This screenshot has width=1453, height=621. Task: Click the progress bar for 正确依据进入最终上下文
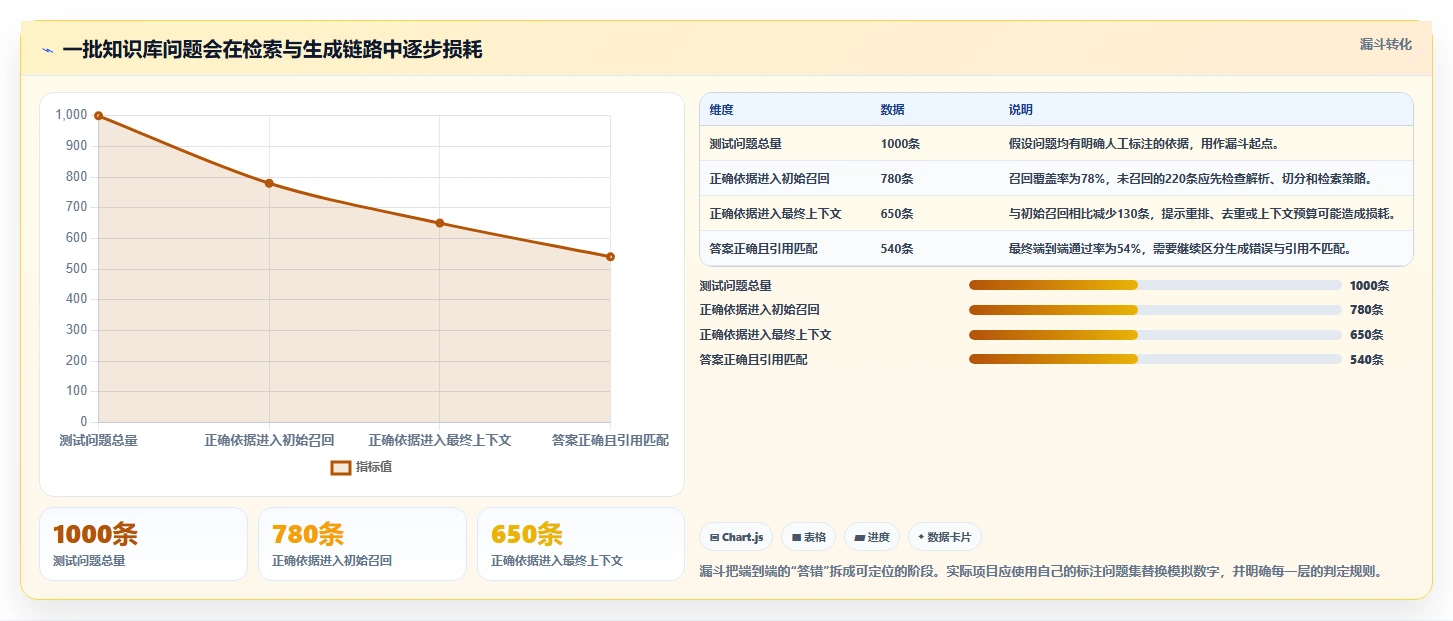[x=1155, y=335]
